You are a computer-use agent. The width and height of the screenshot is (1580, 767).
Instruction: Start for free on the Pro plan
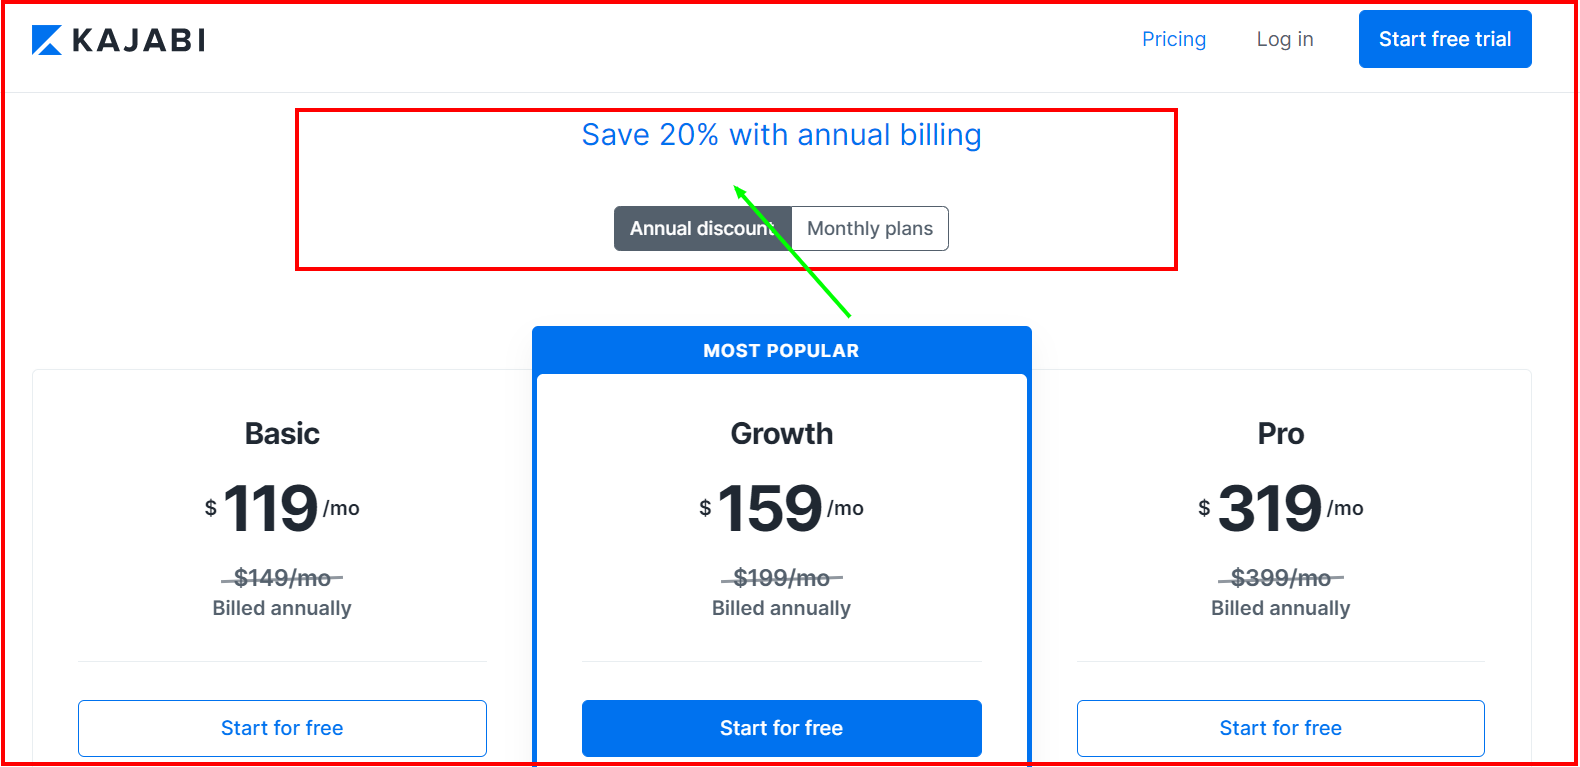pyautogui.click(x=1280, y=728)
